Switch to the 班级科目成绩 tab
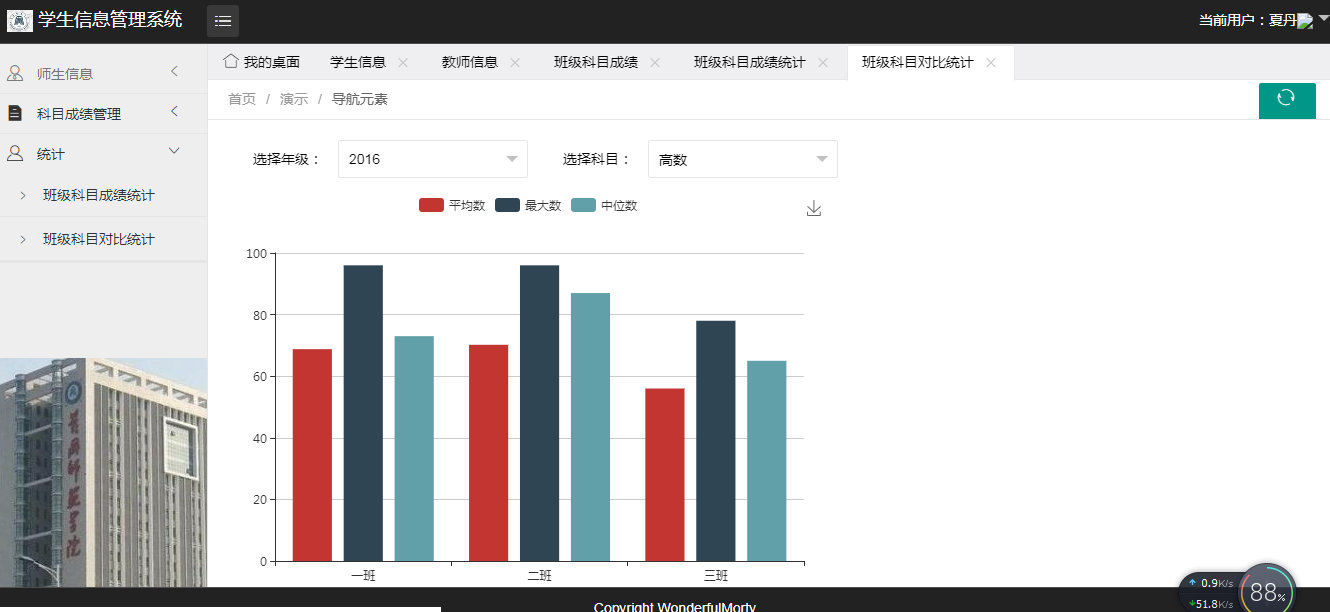Viewport: 1330px width, 612px height. coord(596,62)
